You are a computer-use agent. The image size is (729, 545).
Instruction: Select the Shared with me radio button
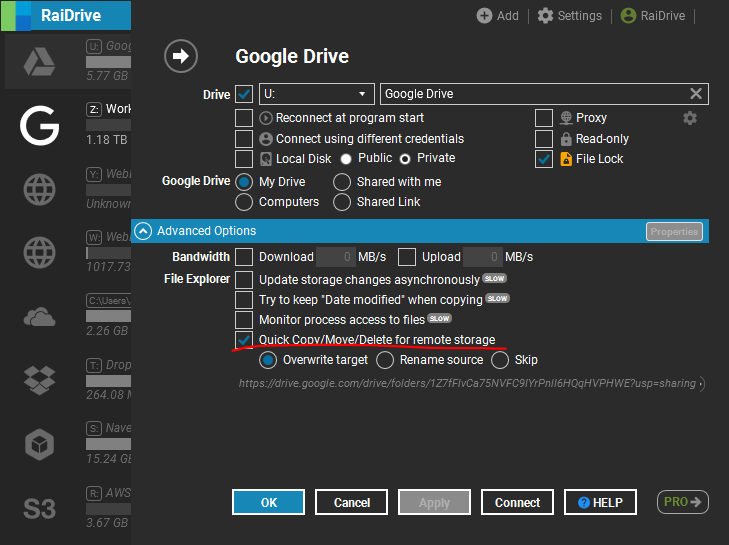tap(342, 182)
